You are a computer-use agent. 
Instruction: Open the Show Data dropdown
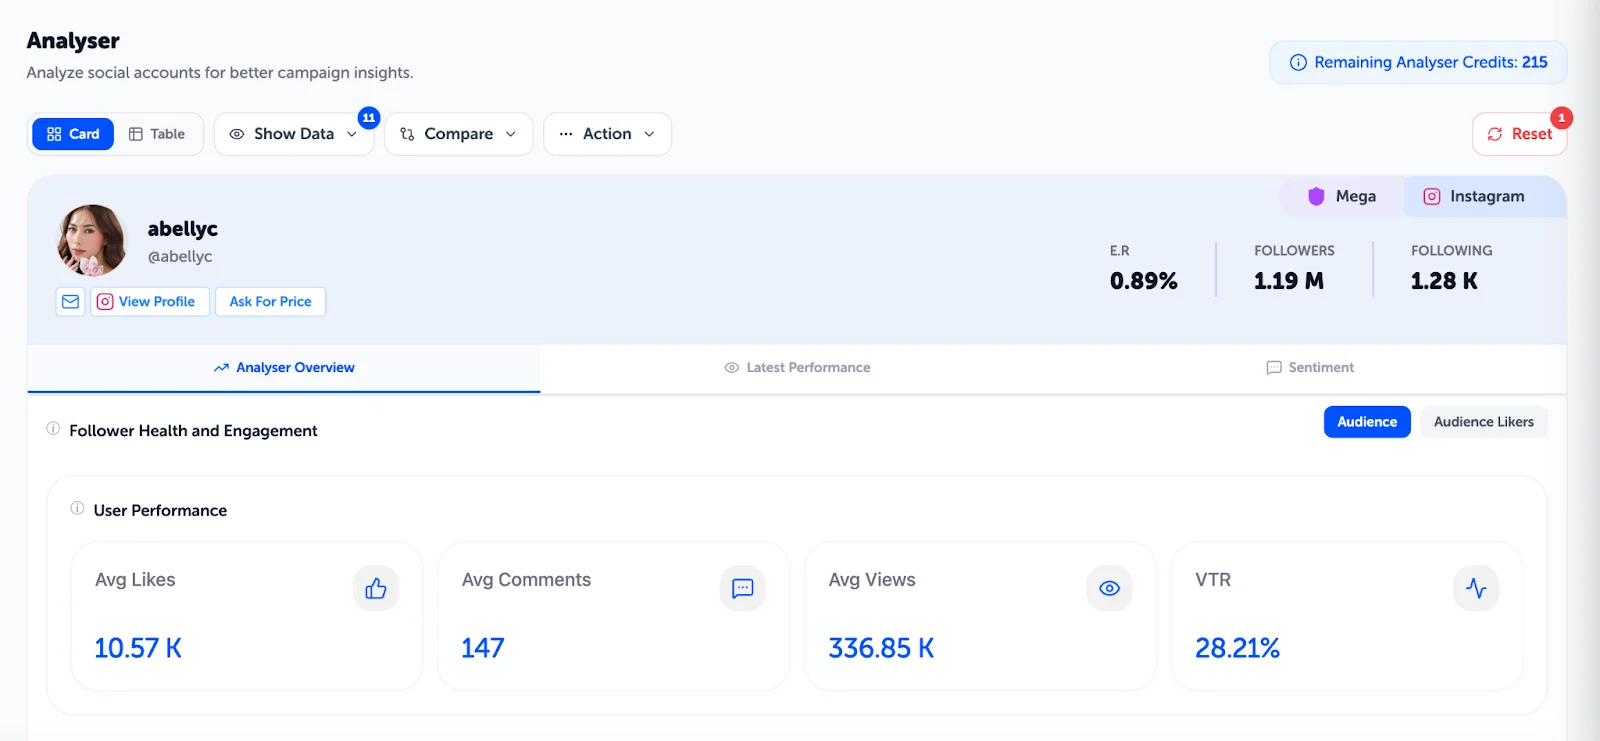(x=293, y=134)
